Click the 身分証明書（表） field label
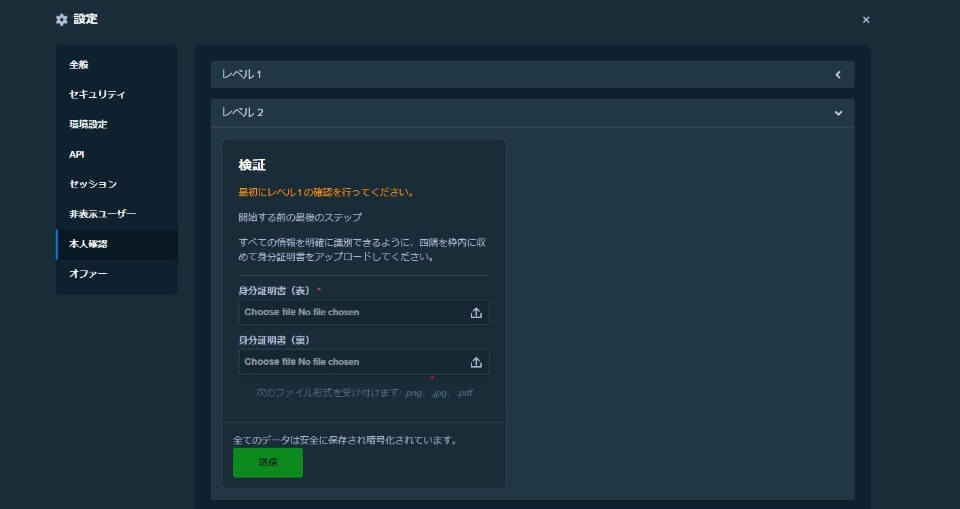 tap(274, 290)
